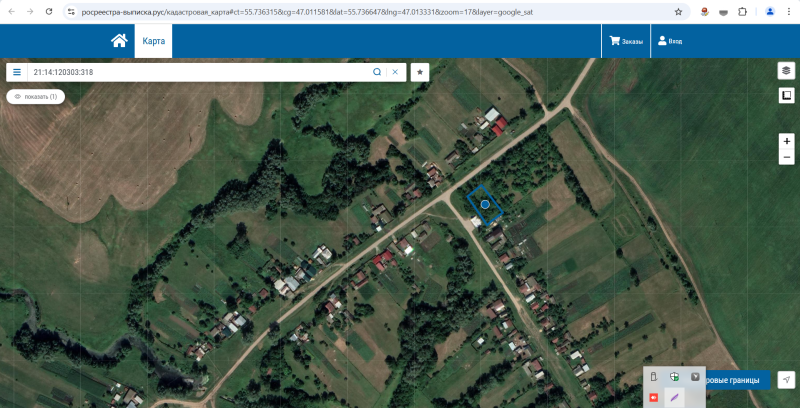Add to favorites with the star button

point(420,72)
